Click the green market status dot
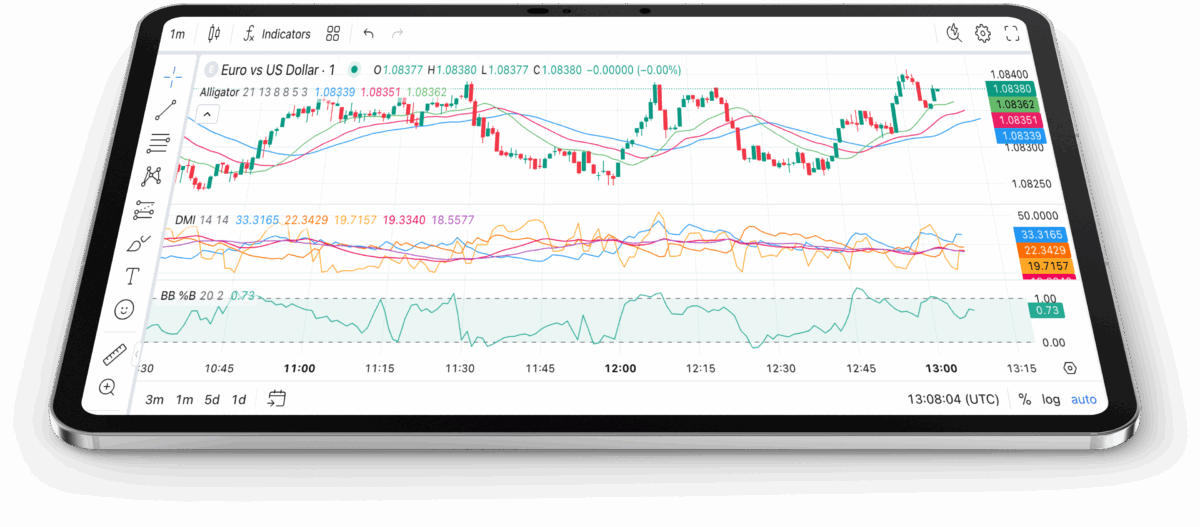The image size is (1200, 527). pyautogui.click(x=355, y=70)
